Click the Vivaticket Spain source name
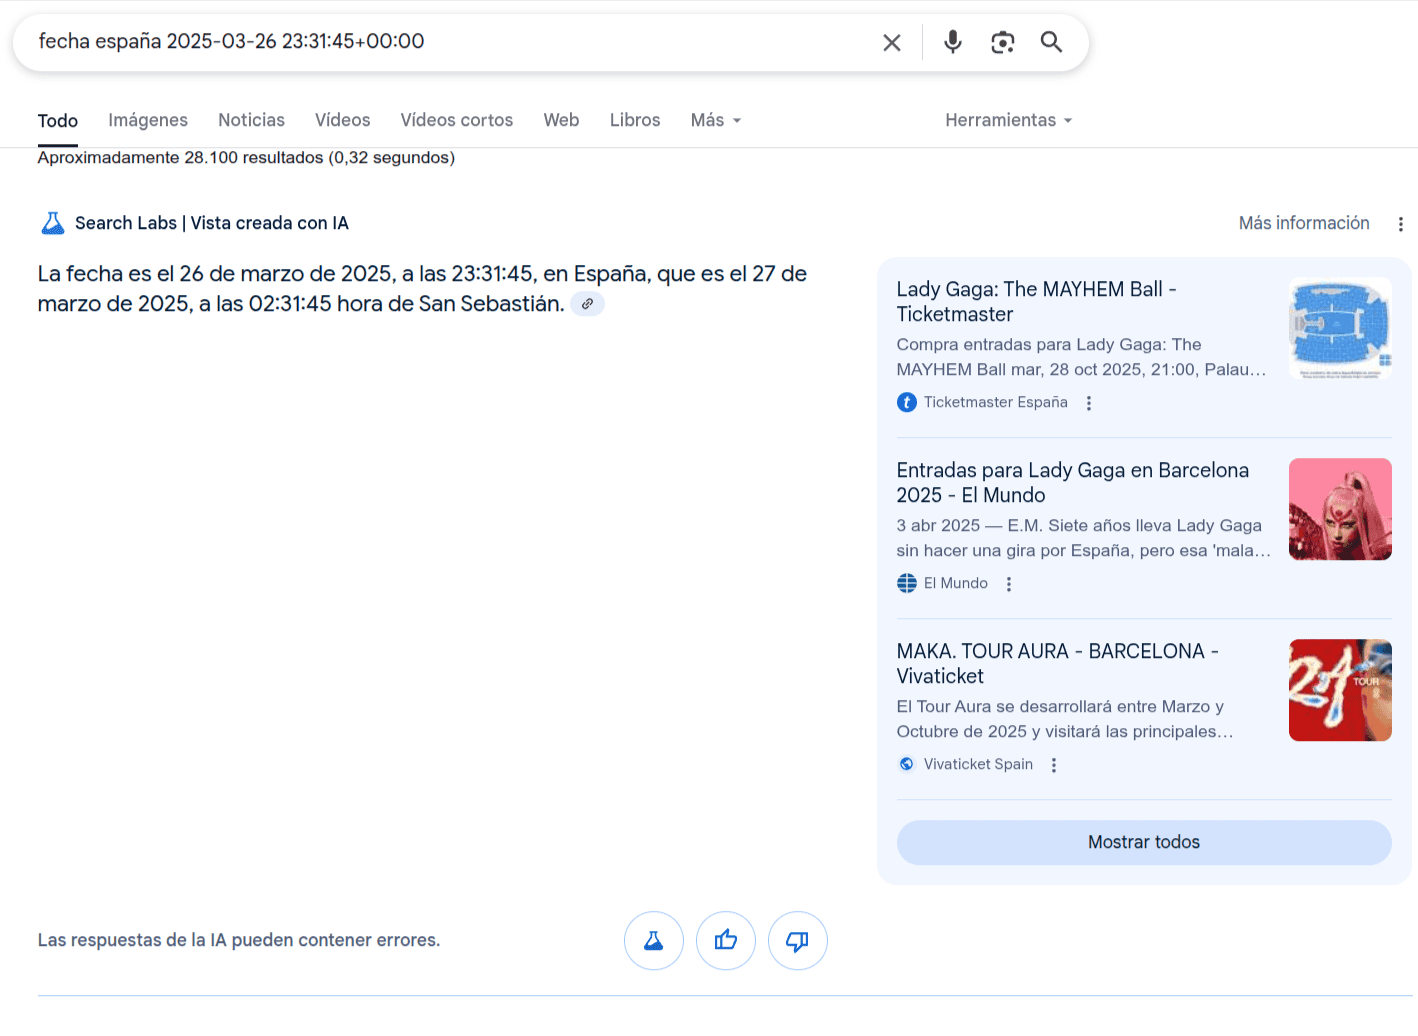This screenshot has width=1418, height=1036. pos(978,765)
